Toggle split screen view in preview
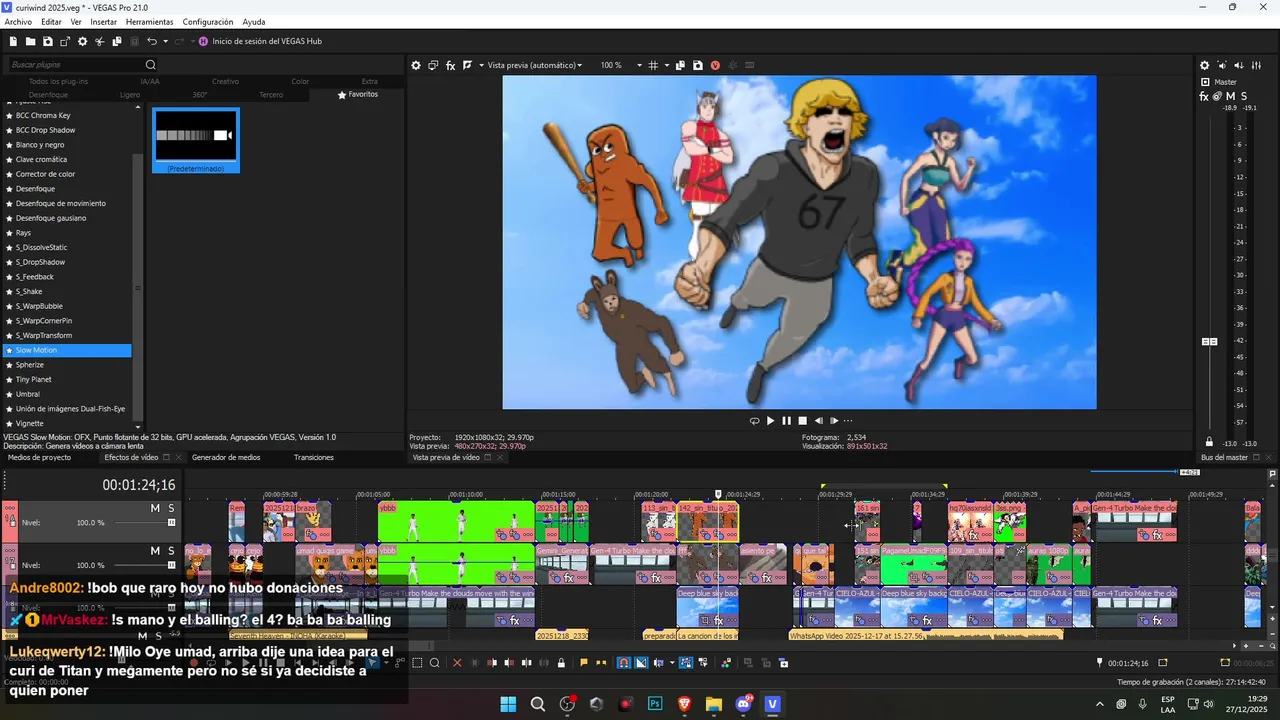Viewport: 1280px width, 720px height. point(467,65)
